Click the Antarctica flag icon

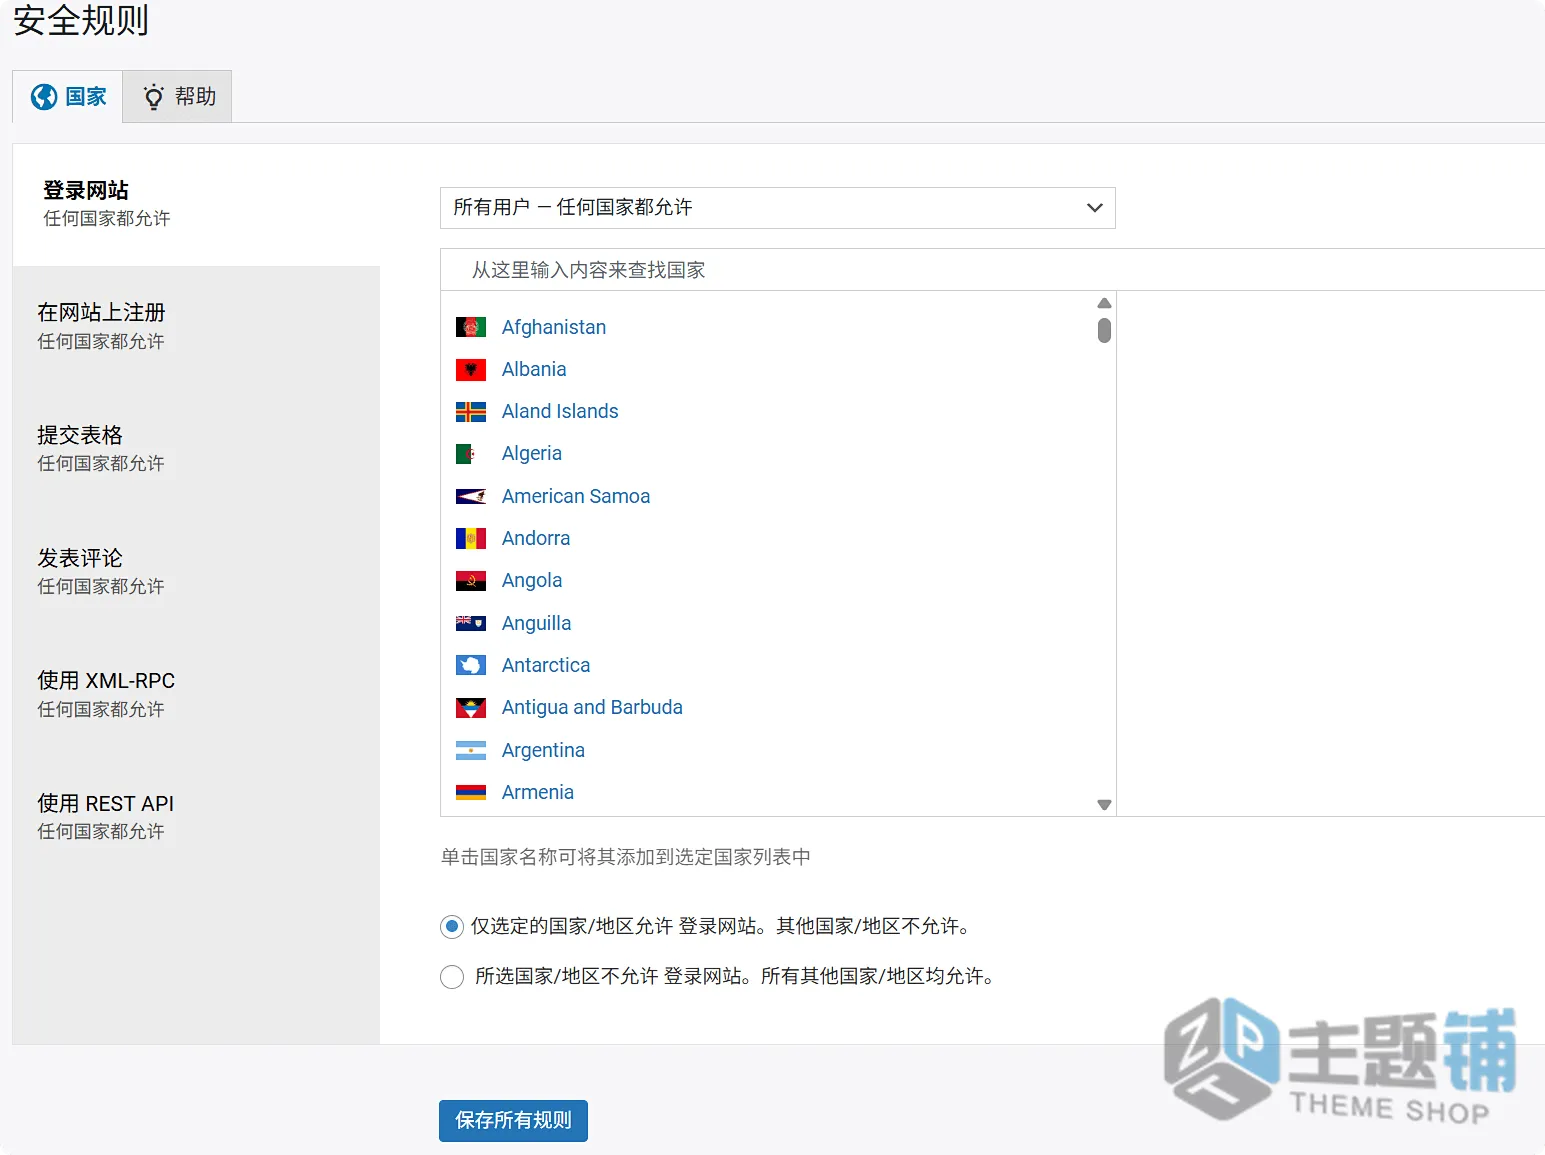click(x=471, y=665)
